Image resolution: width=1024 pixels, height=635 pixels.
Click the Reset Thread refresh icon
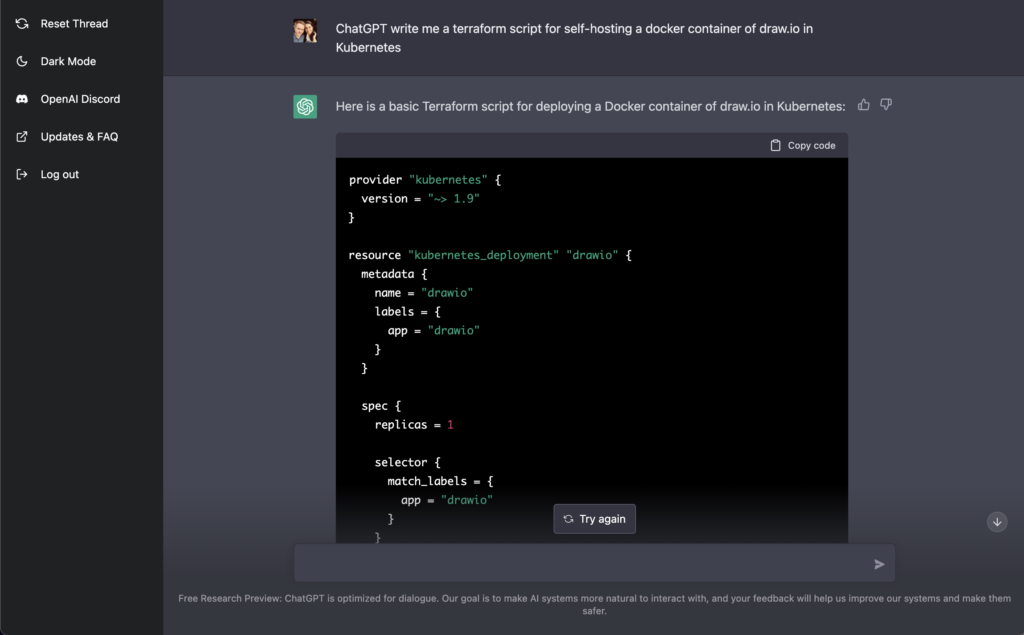pos(22,24)
